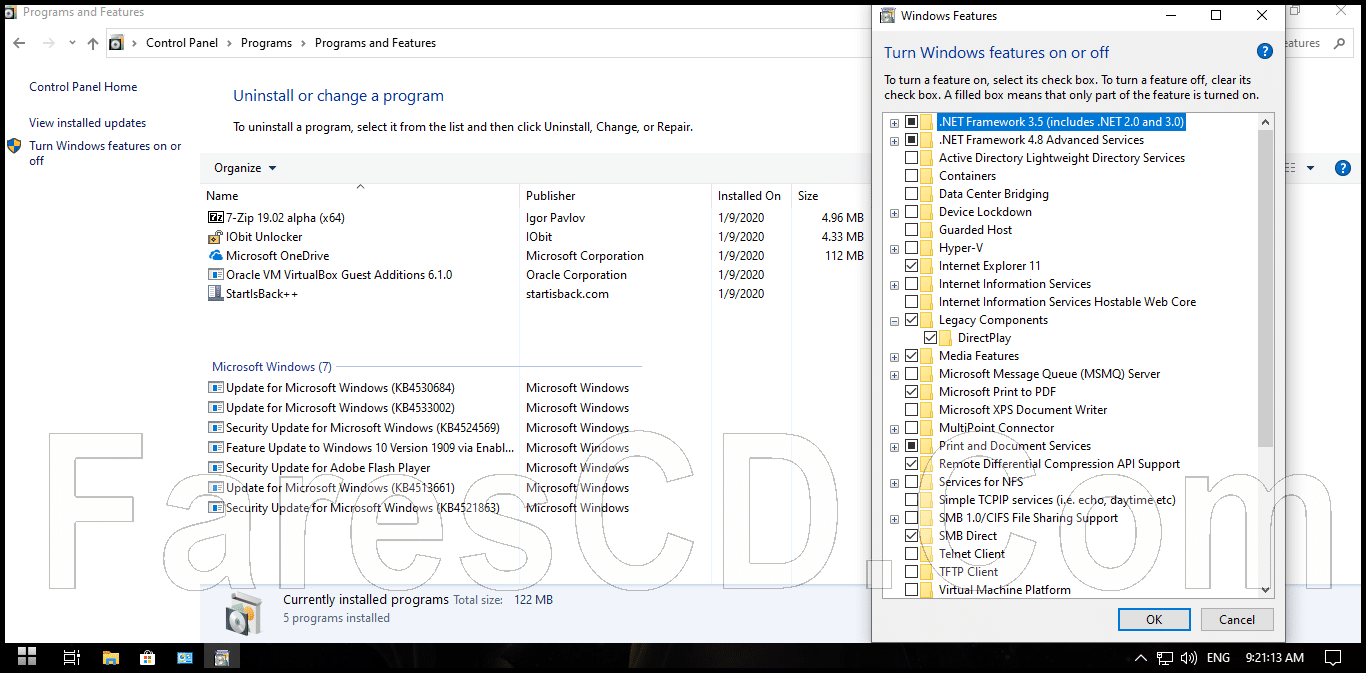Click the folder icon beside Hyper-V

(x=926, y=248)
